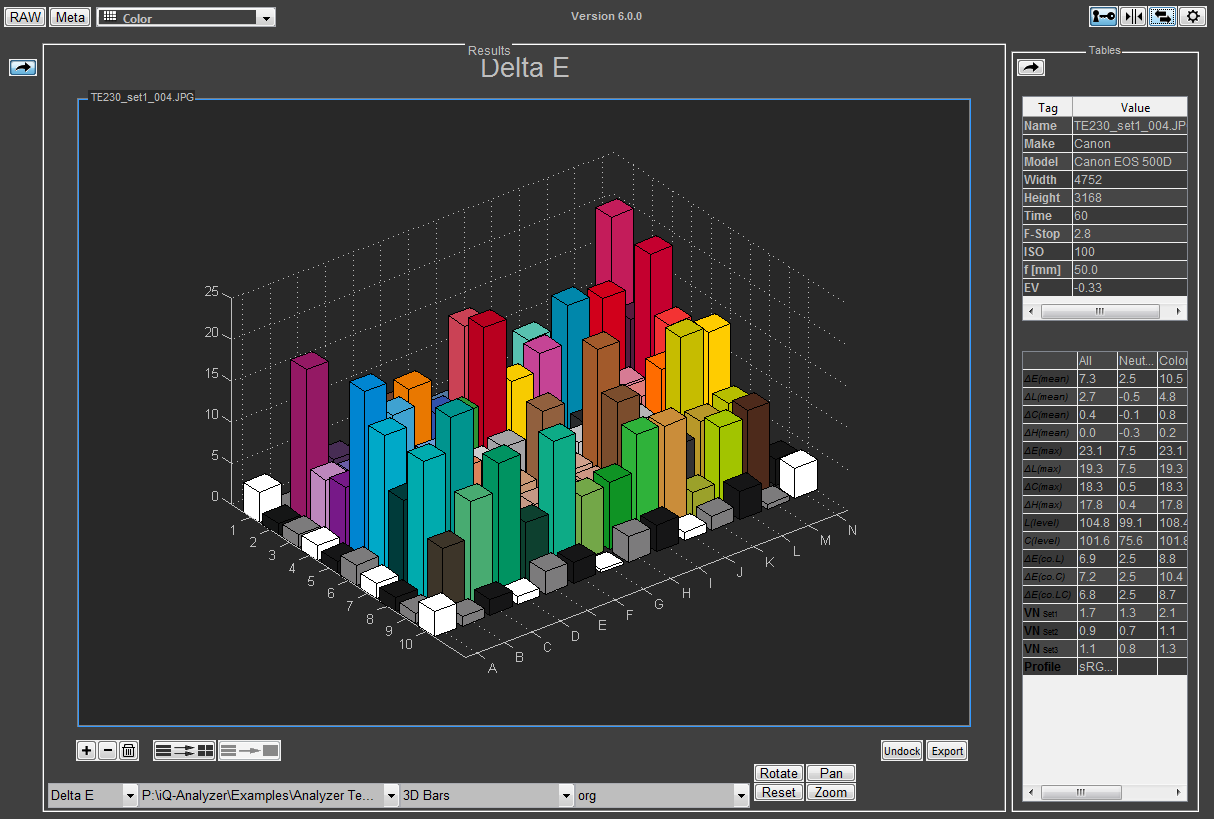1214x819 pixels.
Task: Click the gear settings icon
Action: click(x=1191, y=16)
